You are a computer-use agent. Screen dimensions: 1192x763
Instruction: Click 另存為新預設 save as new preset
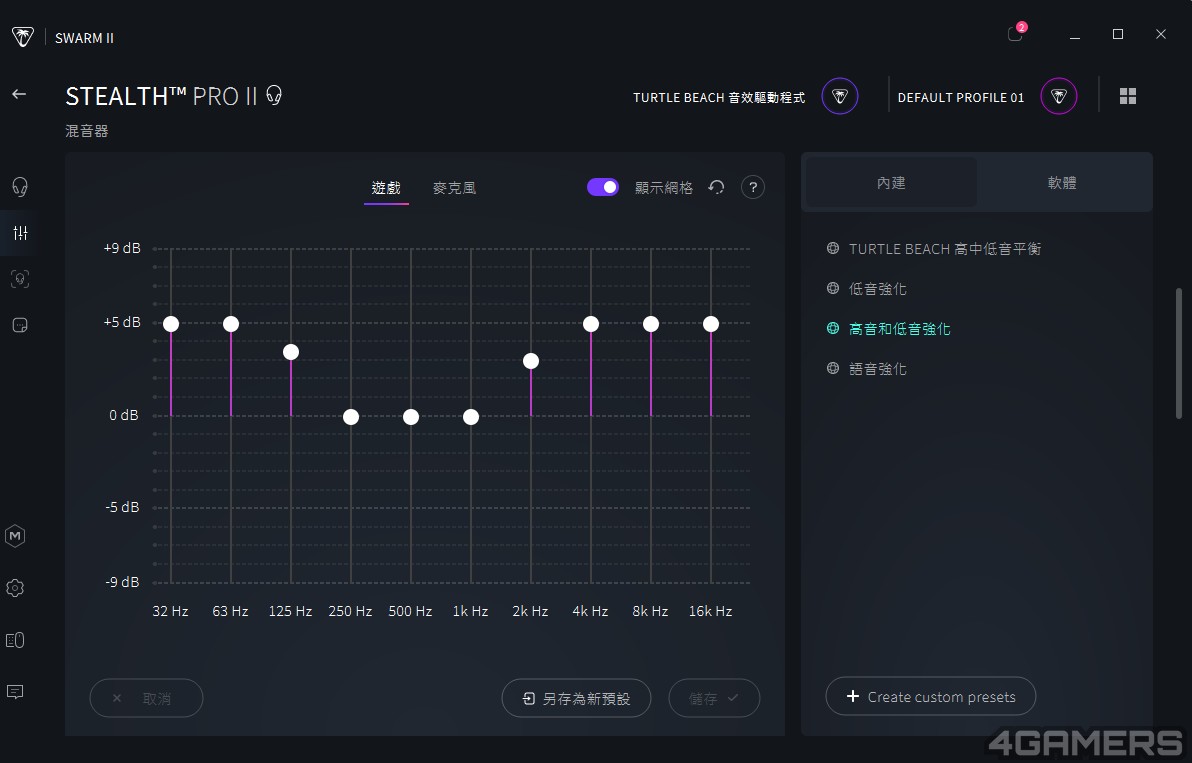576,698
